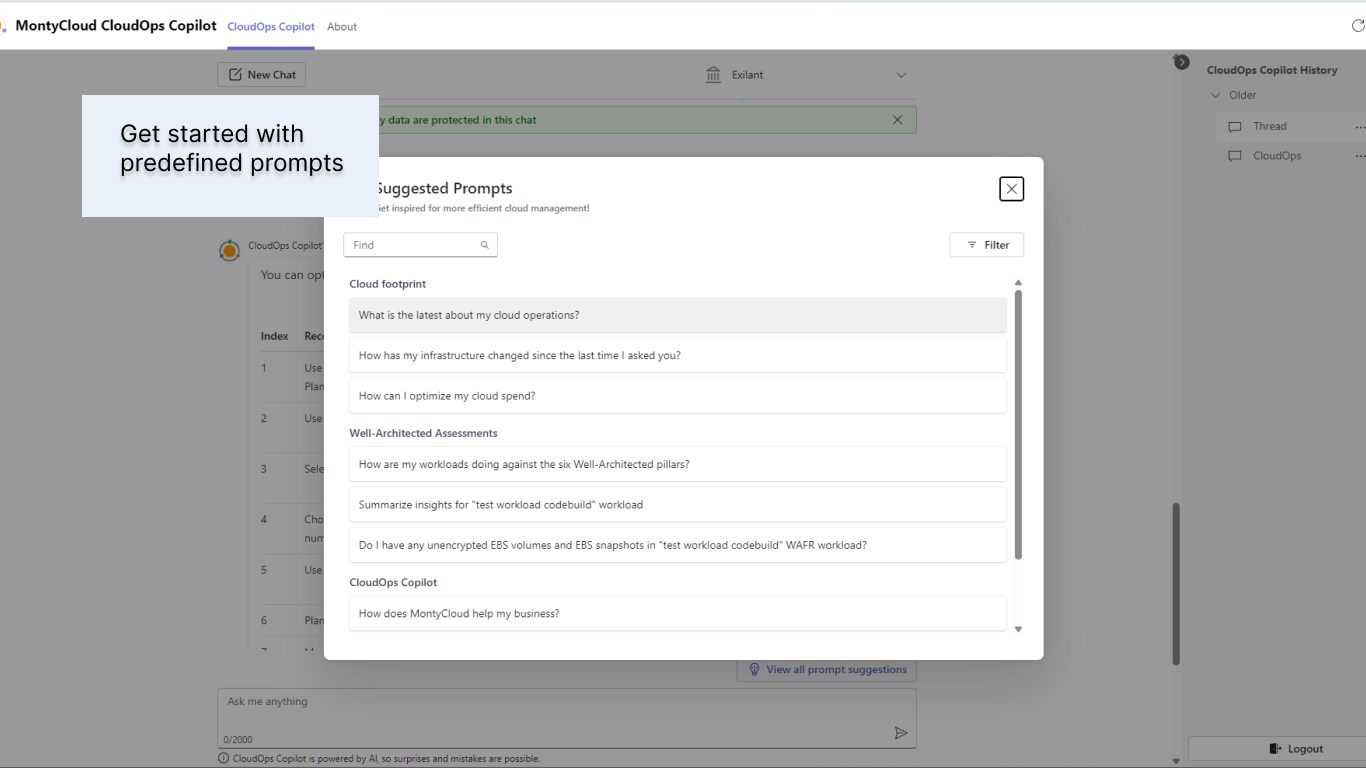The image size is (1366, 768).
Task: Click the refresh icon at top right
Action: pos(1358,27)
